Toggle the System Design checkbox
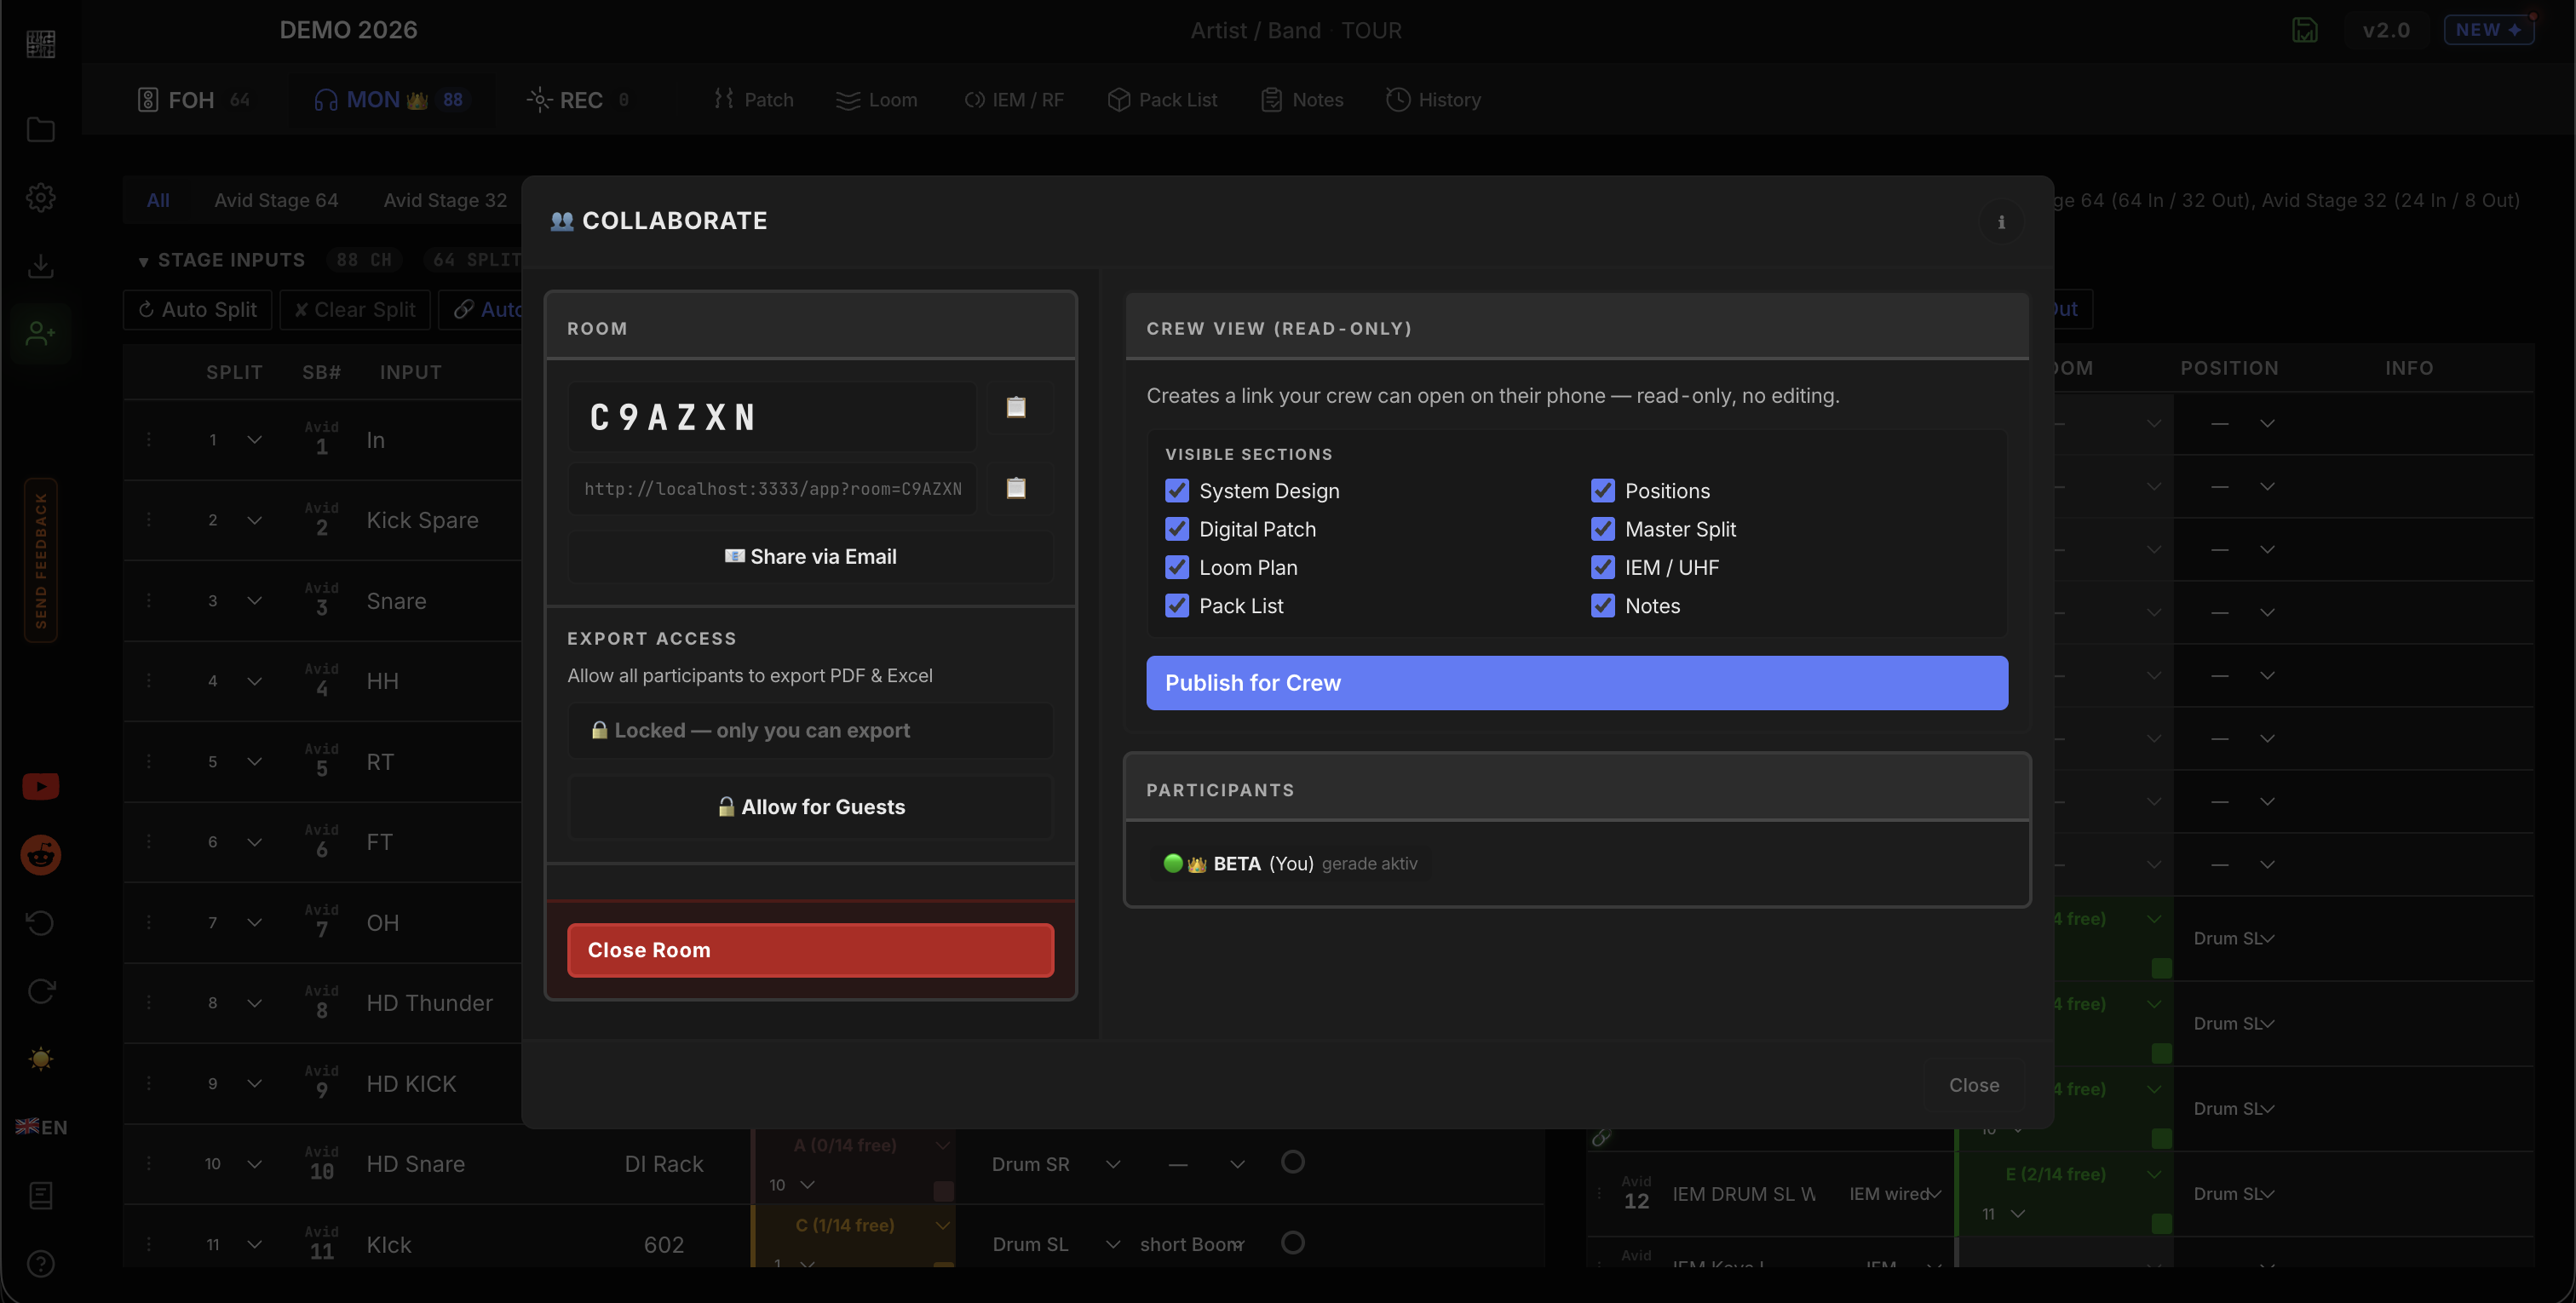This screenshot has width=2576, height=1303. click(1177, 491)
